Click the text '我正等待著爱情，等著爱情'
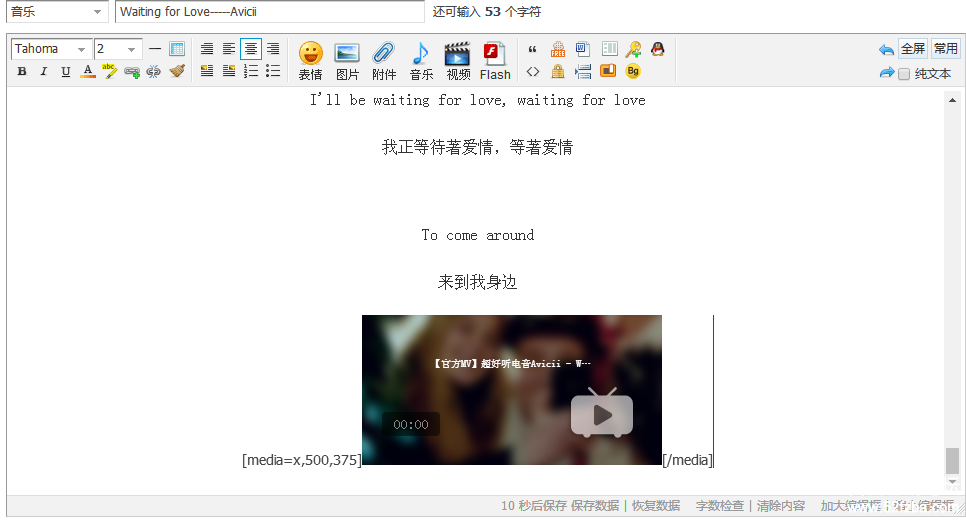Viewport: 966px width, 521px height. 477,147
